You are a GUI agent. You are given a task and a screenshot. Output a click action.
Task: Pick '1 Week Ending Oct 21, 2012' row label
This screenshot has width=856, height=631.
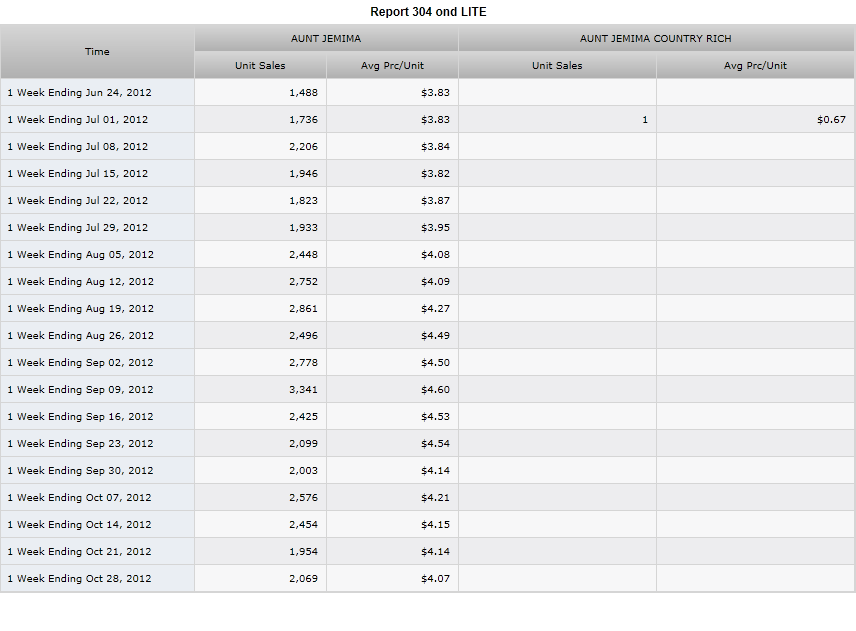coord(97,552)
